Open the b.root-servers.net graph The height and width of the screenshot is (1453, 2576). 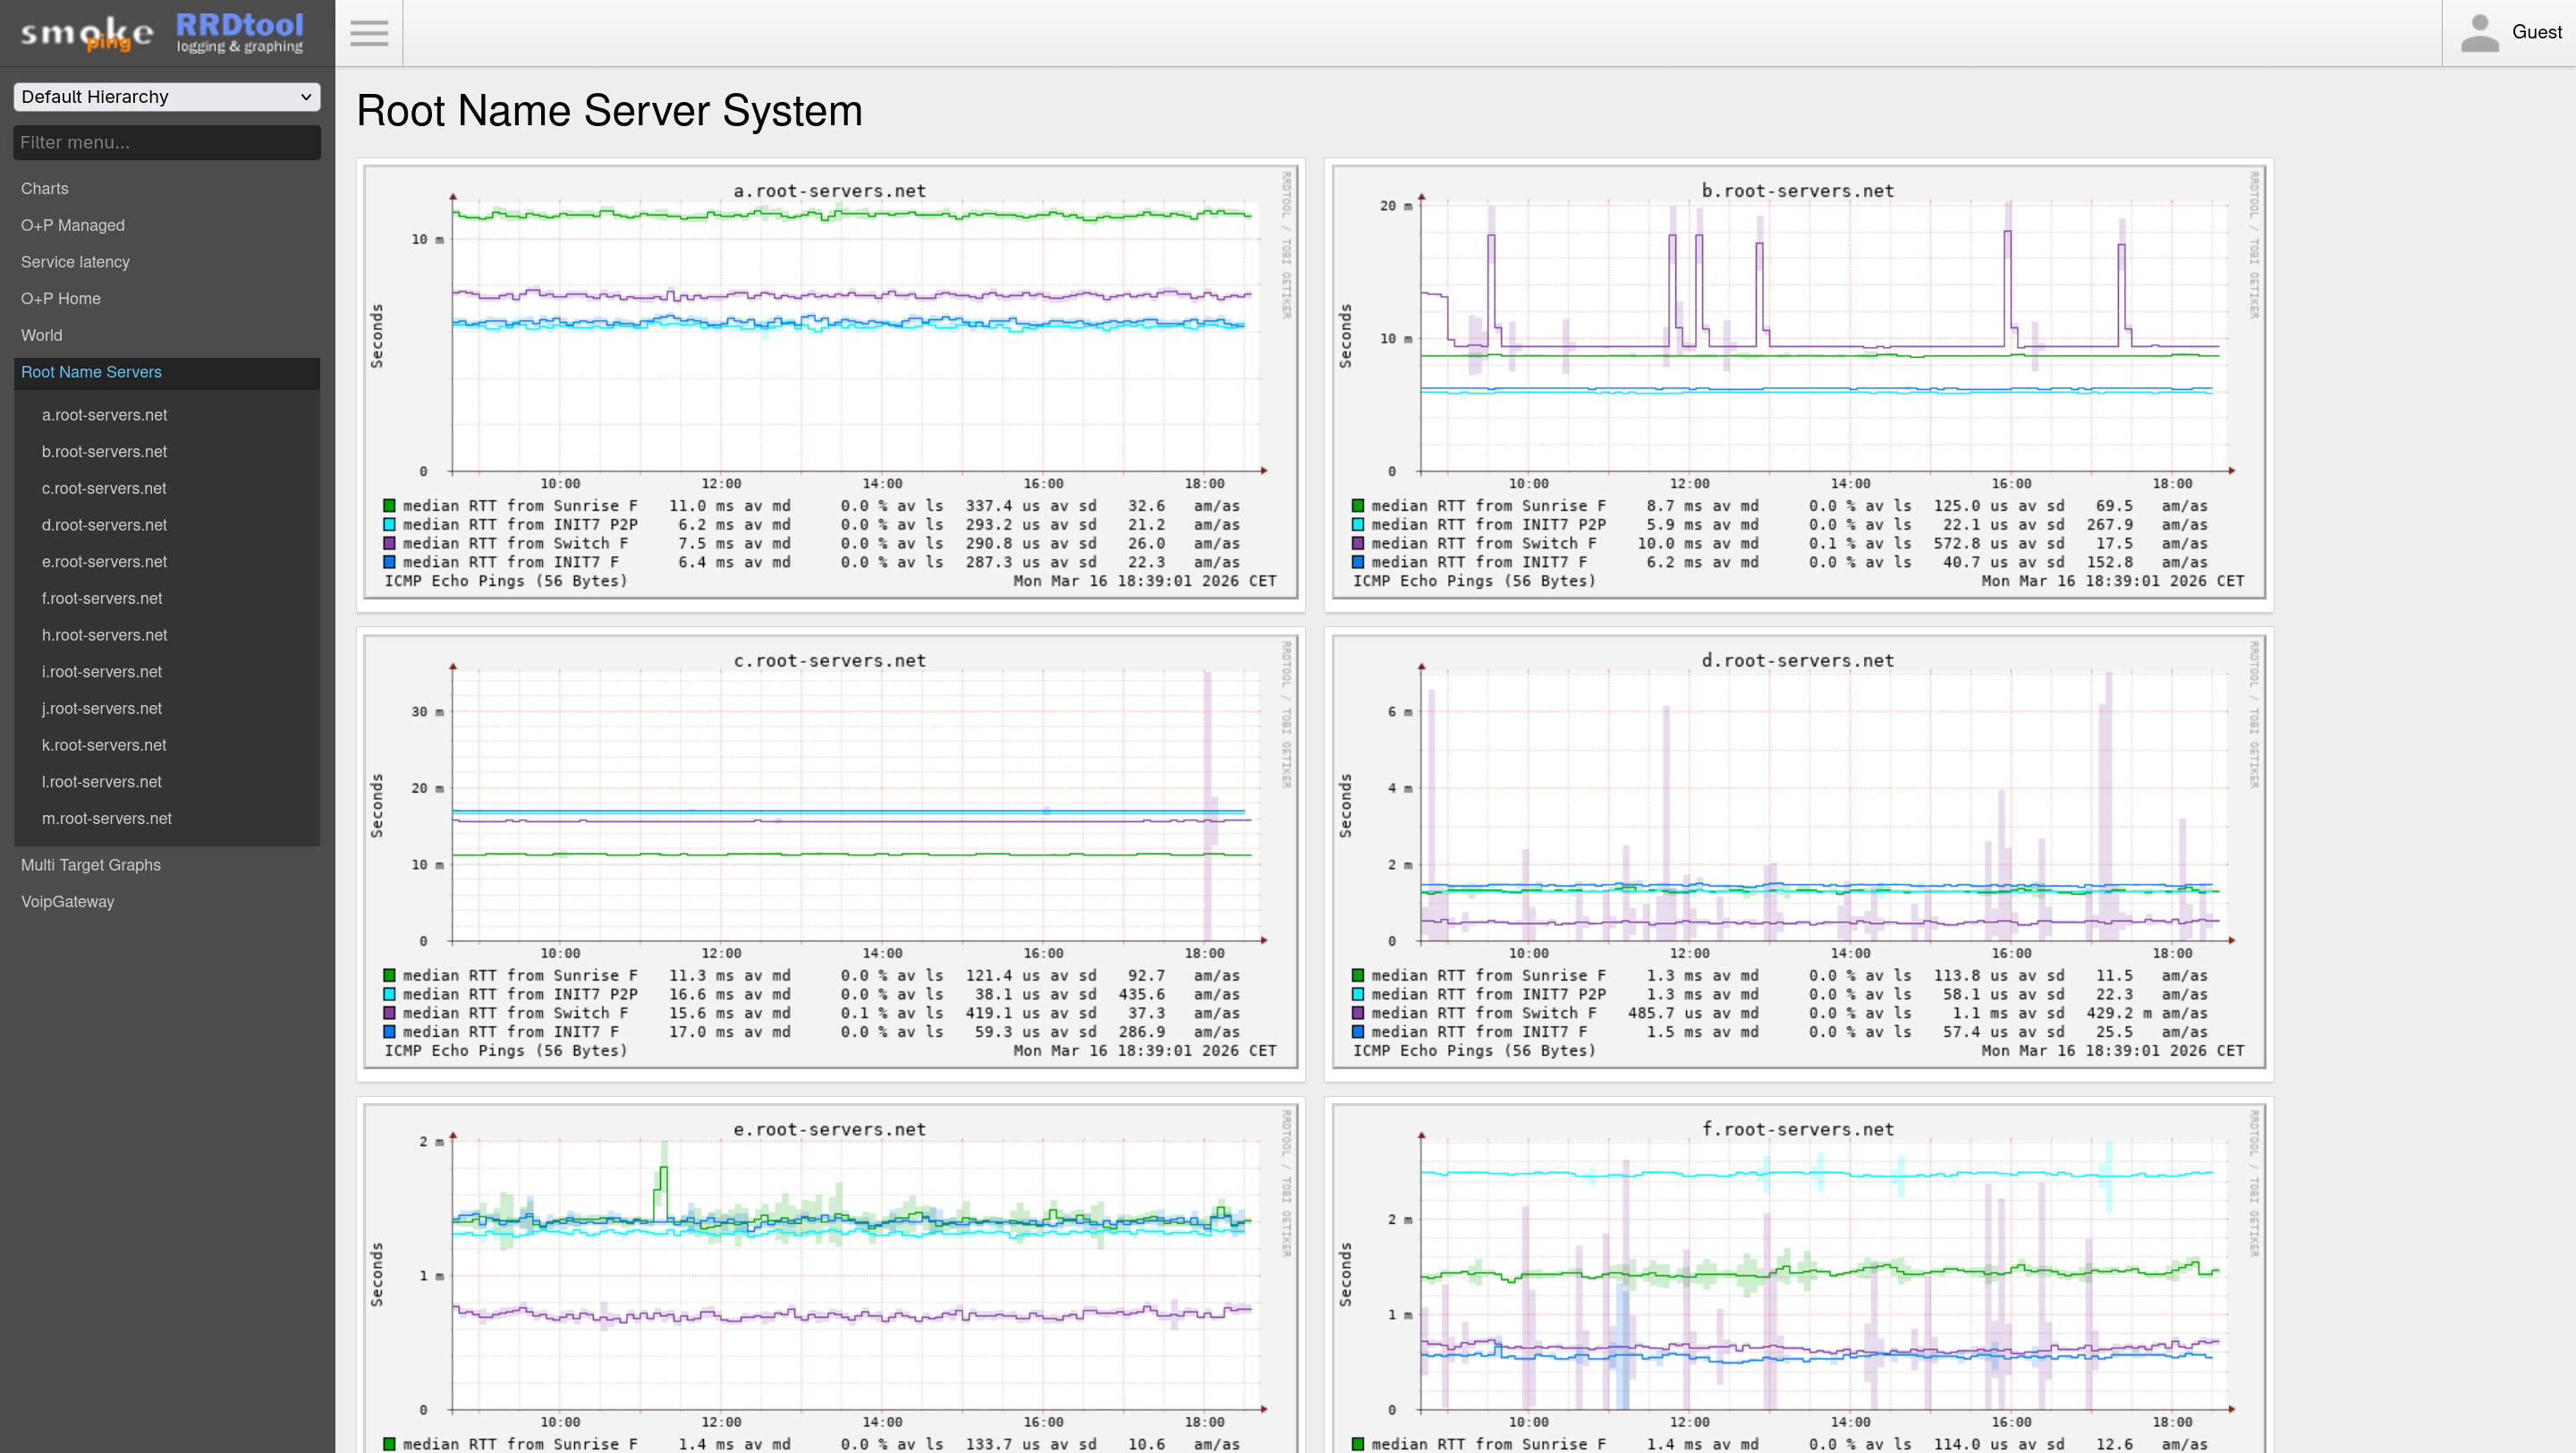point(1799,382)
